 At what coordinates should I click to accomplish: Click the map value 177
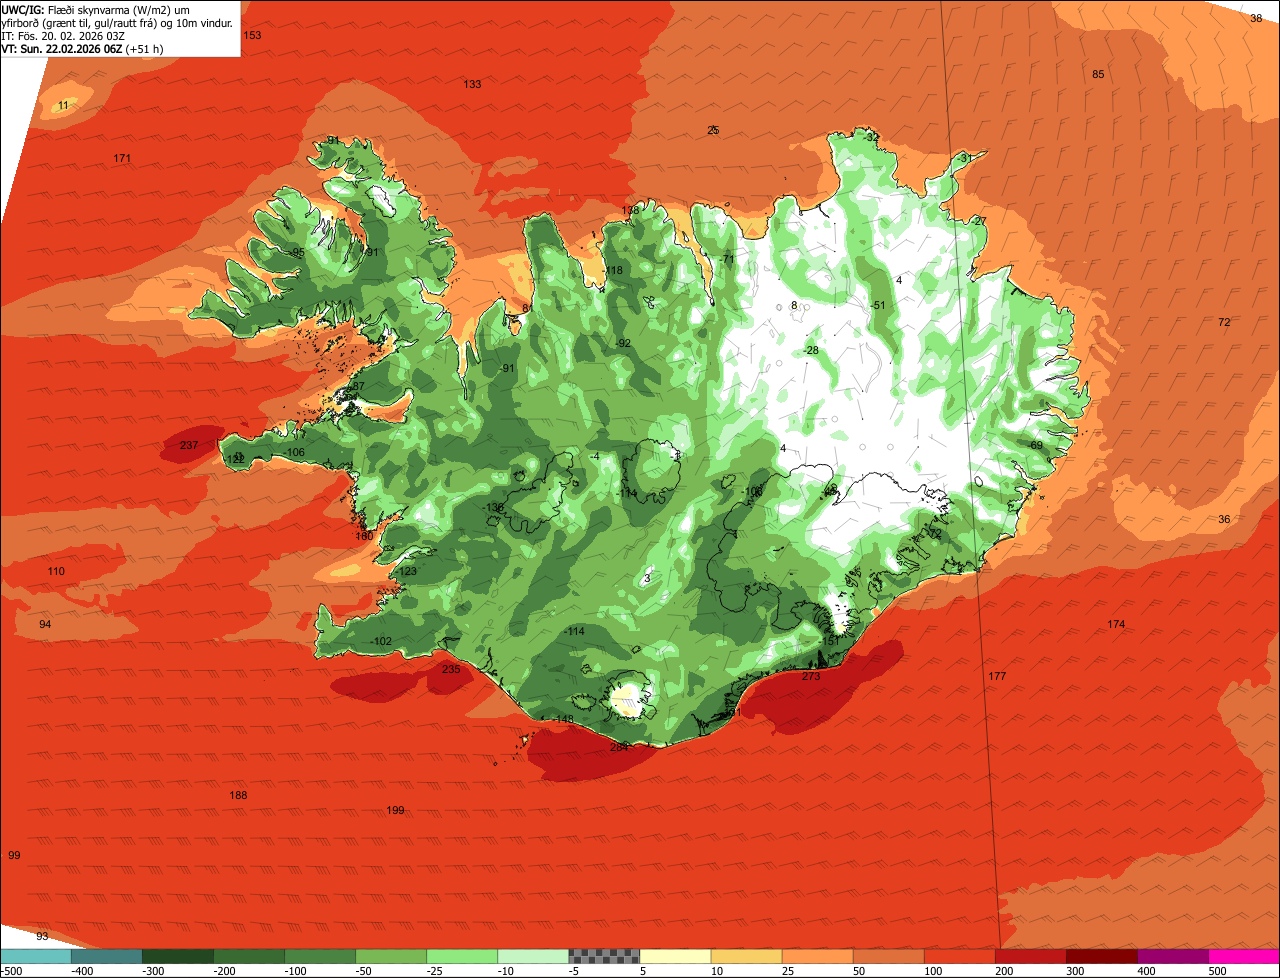click(x=997, y=676)
